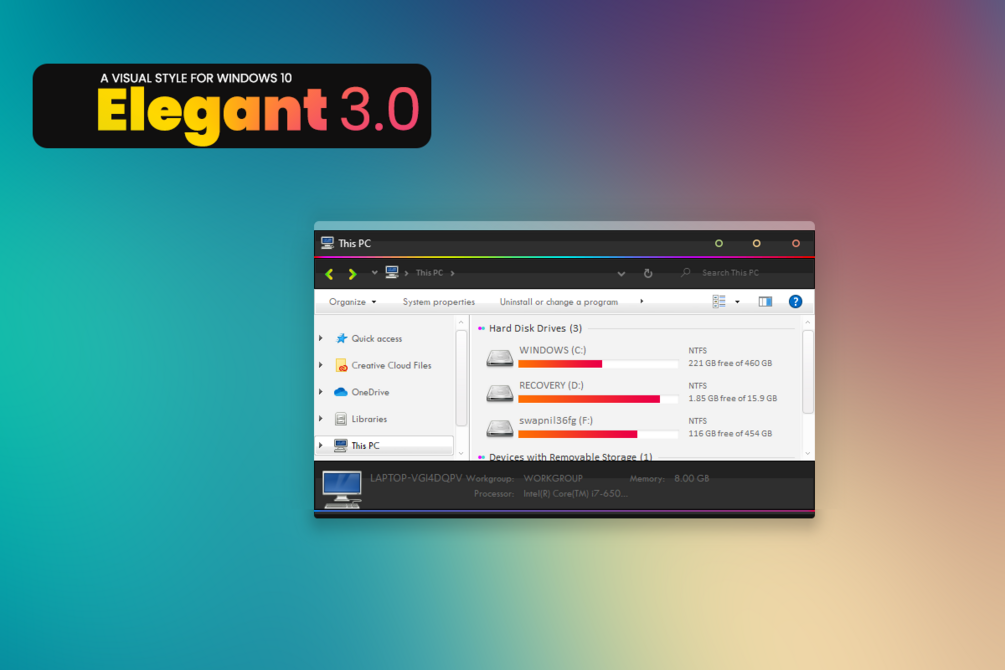Expand the Quick access tree node
This screenshot has height=670, width=1005.
[x=321, y=338]
